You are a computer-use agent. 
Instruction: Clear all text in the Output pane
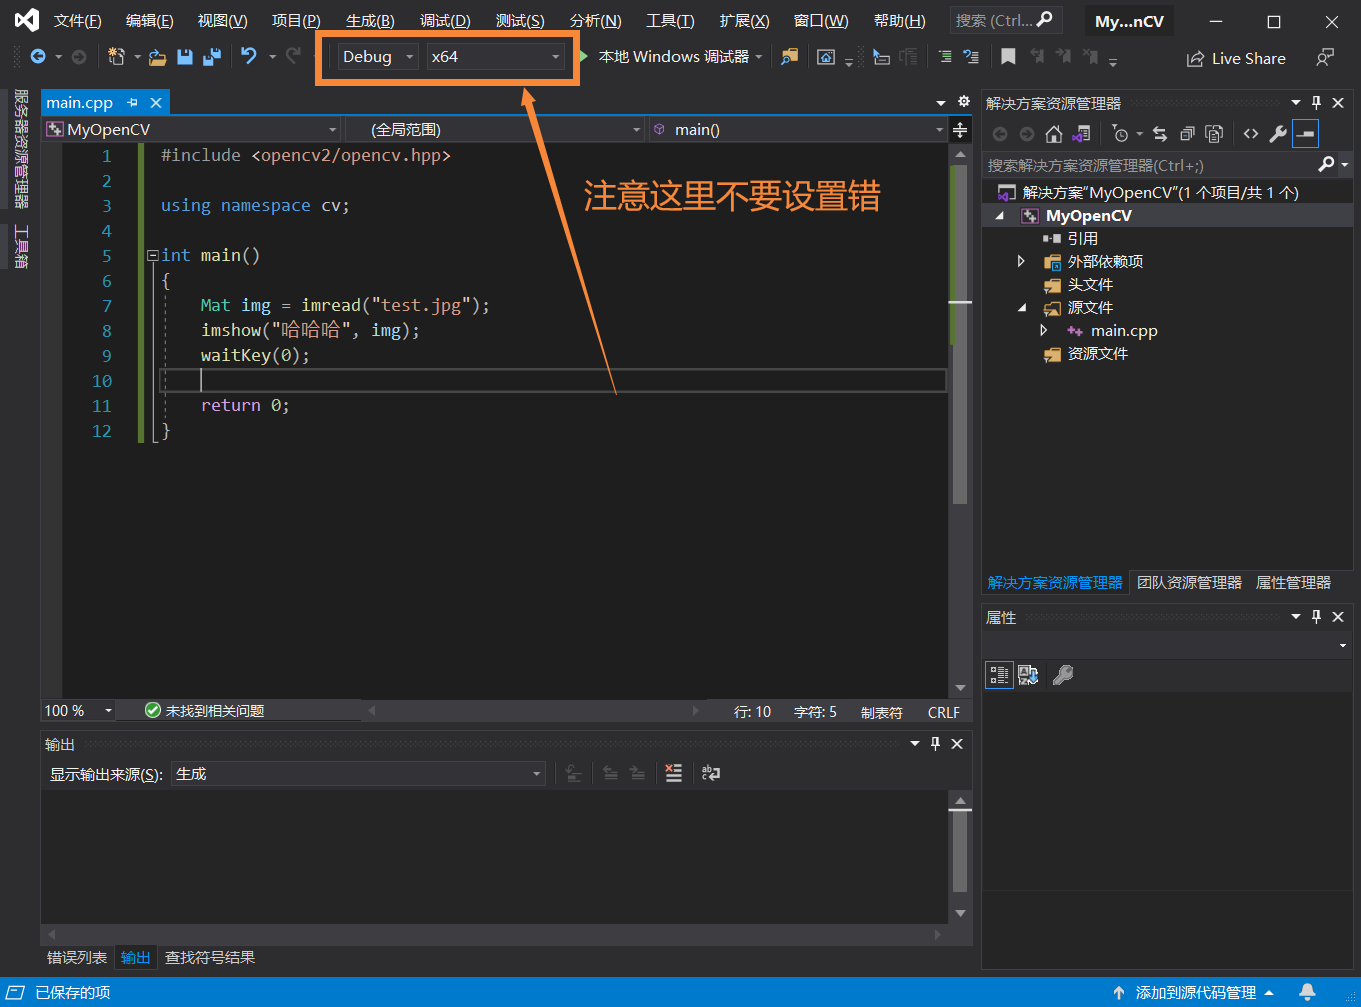673,773
